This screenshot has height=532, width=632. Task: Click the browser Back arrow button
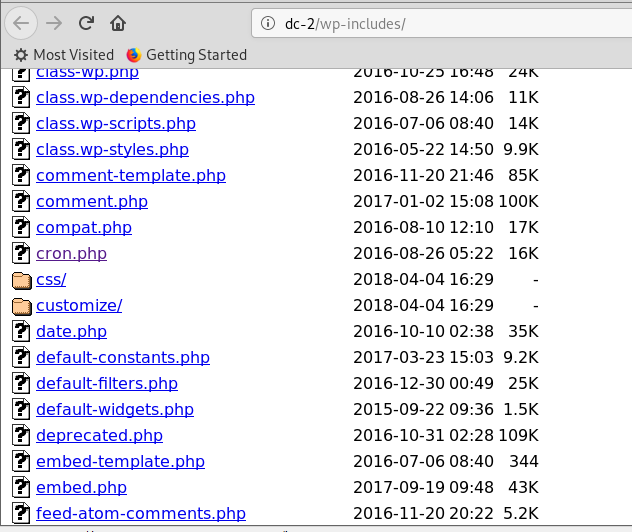pyautogui.click(x=24, y=23)
